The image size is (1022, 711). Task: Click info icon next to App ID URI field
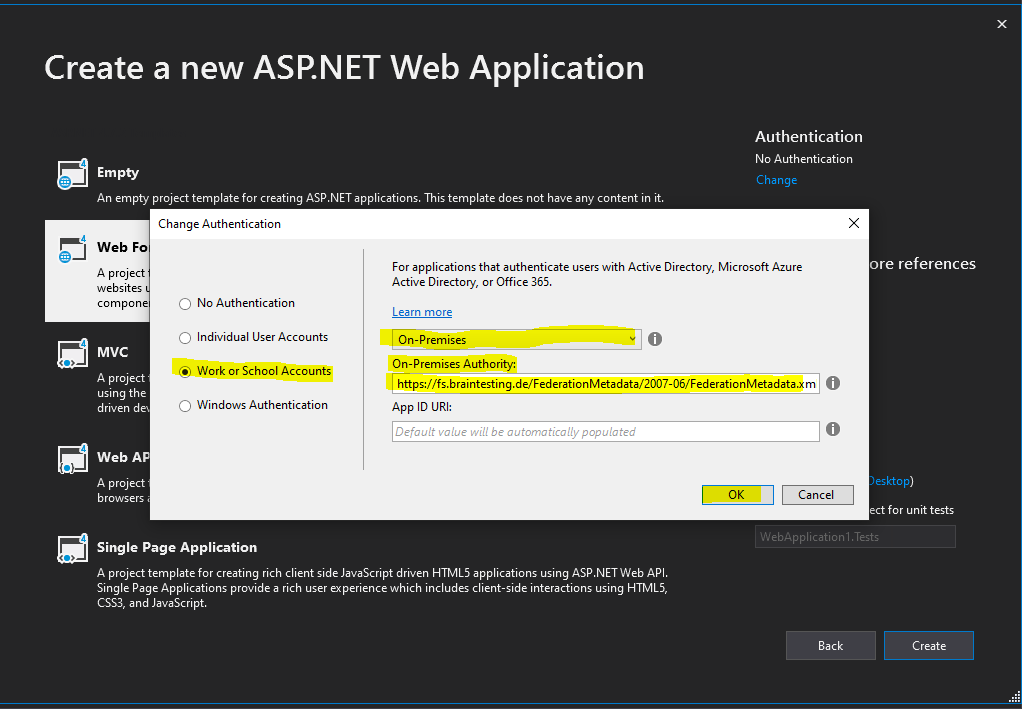(x=832, y=429)
